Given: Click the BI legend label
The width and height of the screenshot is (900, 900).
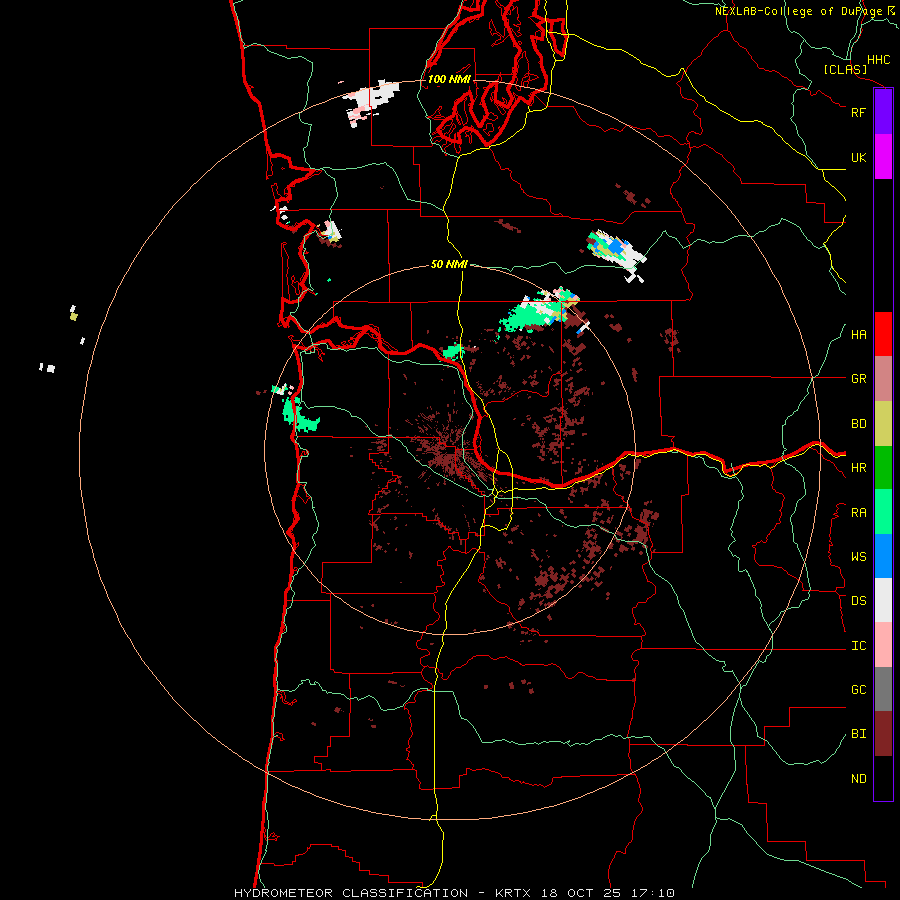Looking at the screenshot, I should pos(859,734).
